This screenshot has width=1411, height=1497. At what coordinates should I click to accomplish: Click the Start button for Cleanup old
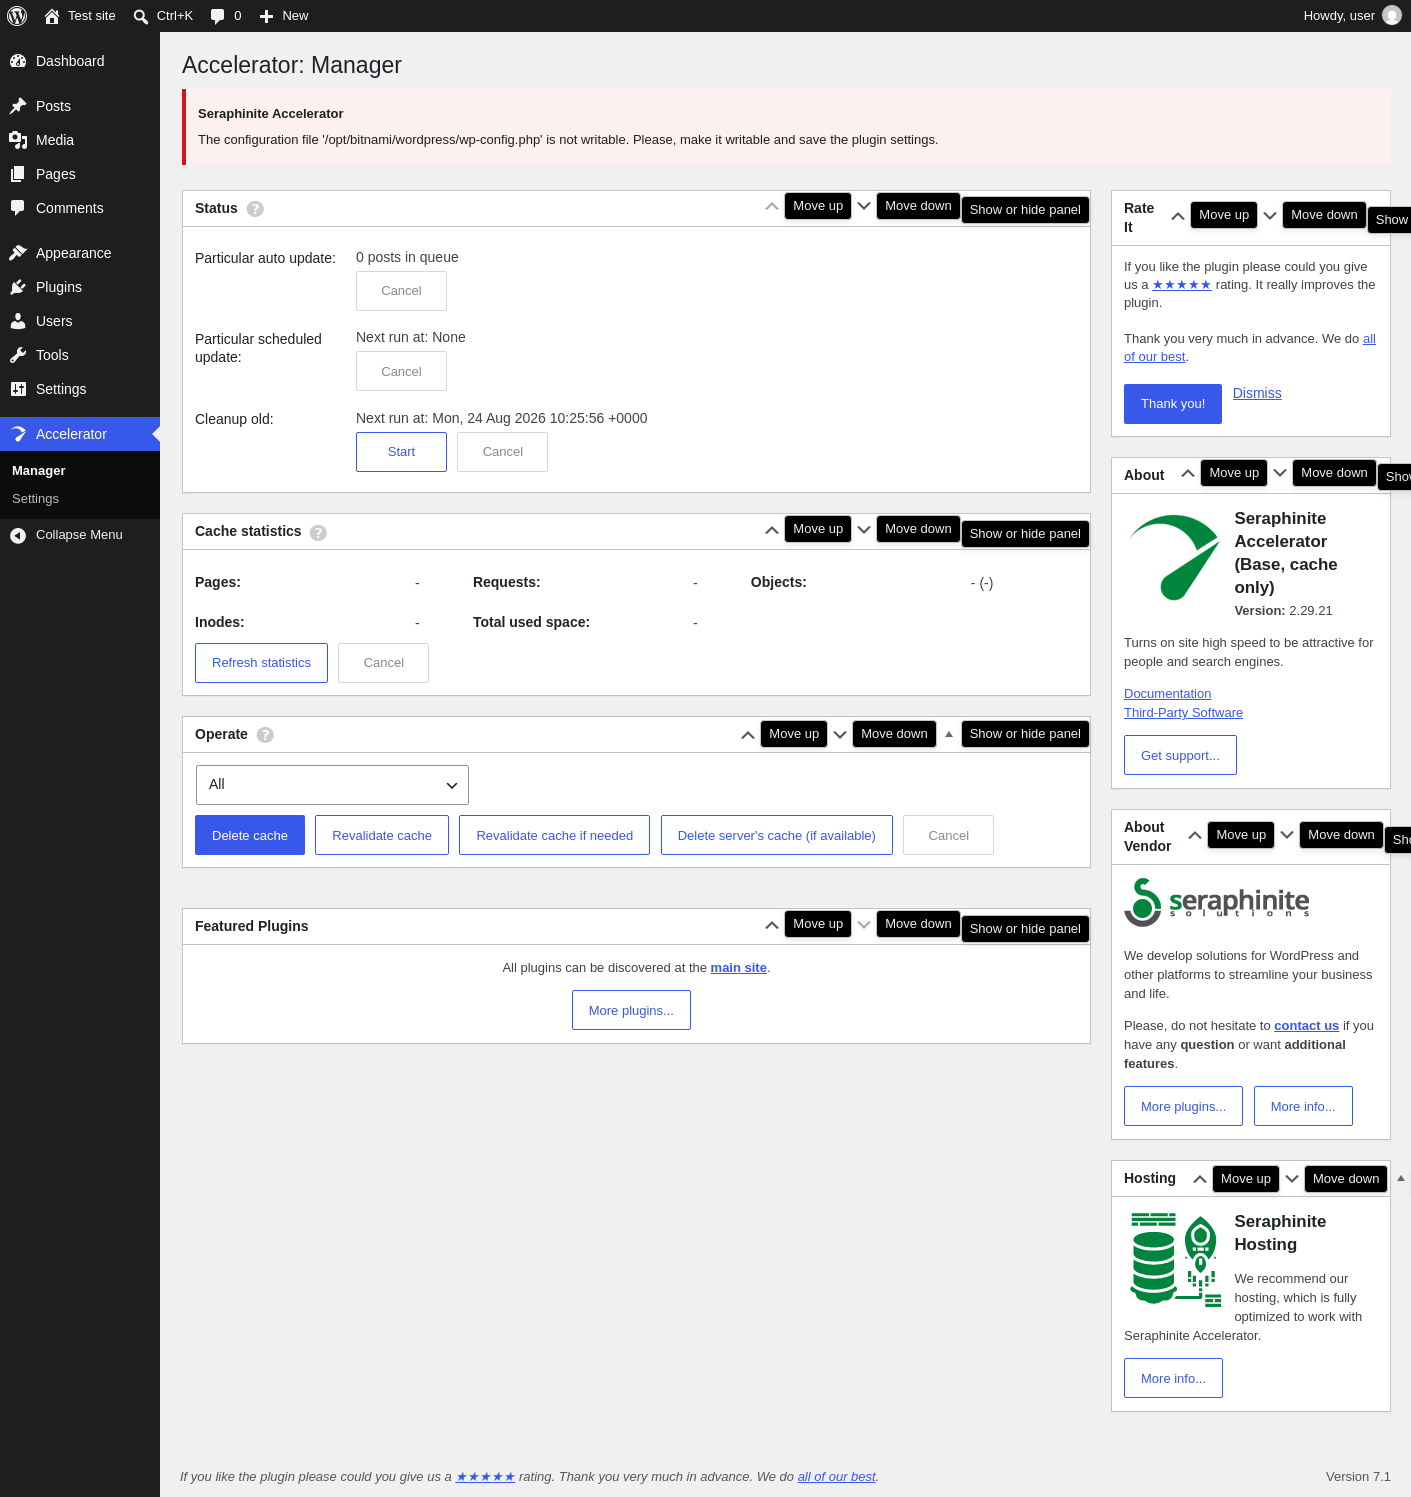click(x=401, y=452)
